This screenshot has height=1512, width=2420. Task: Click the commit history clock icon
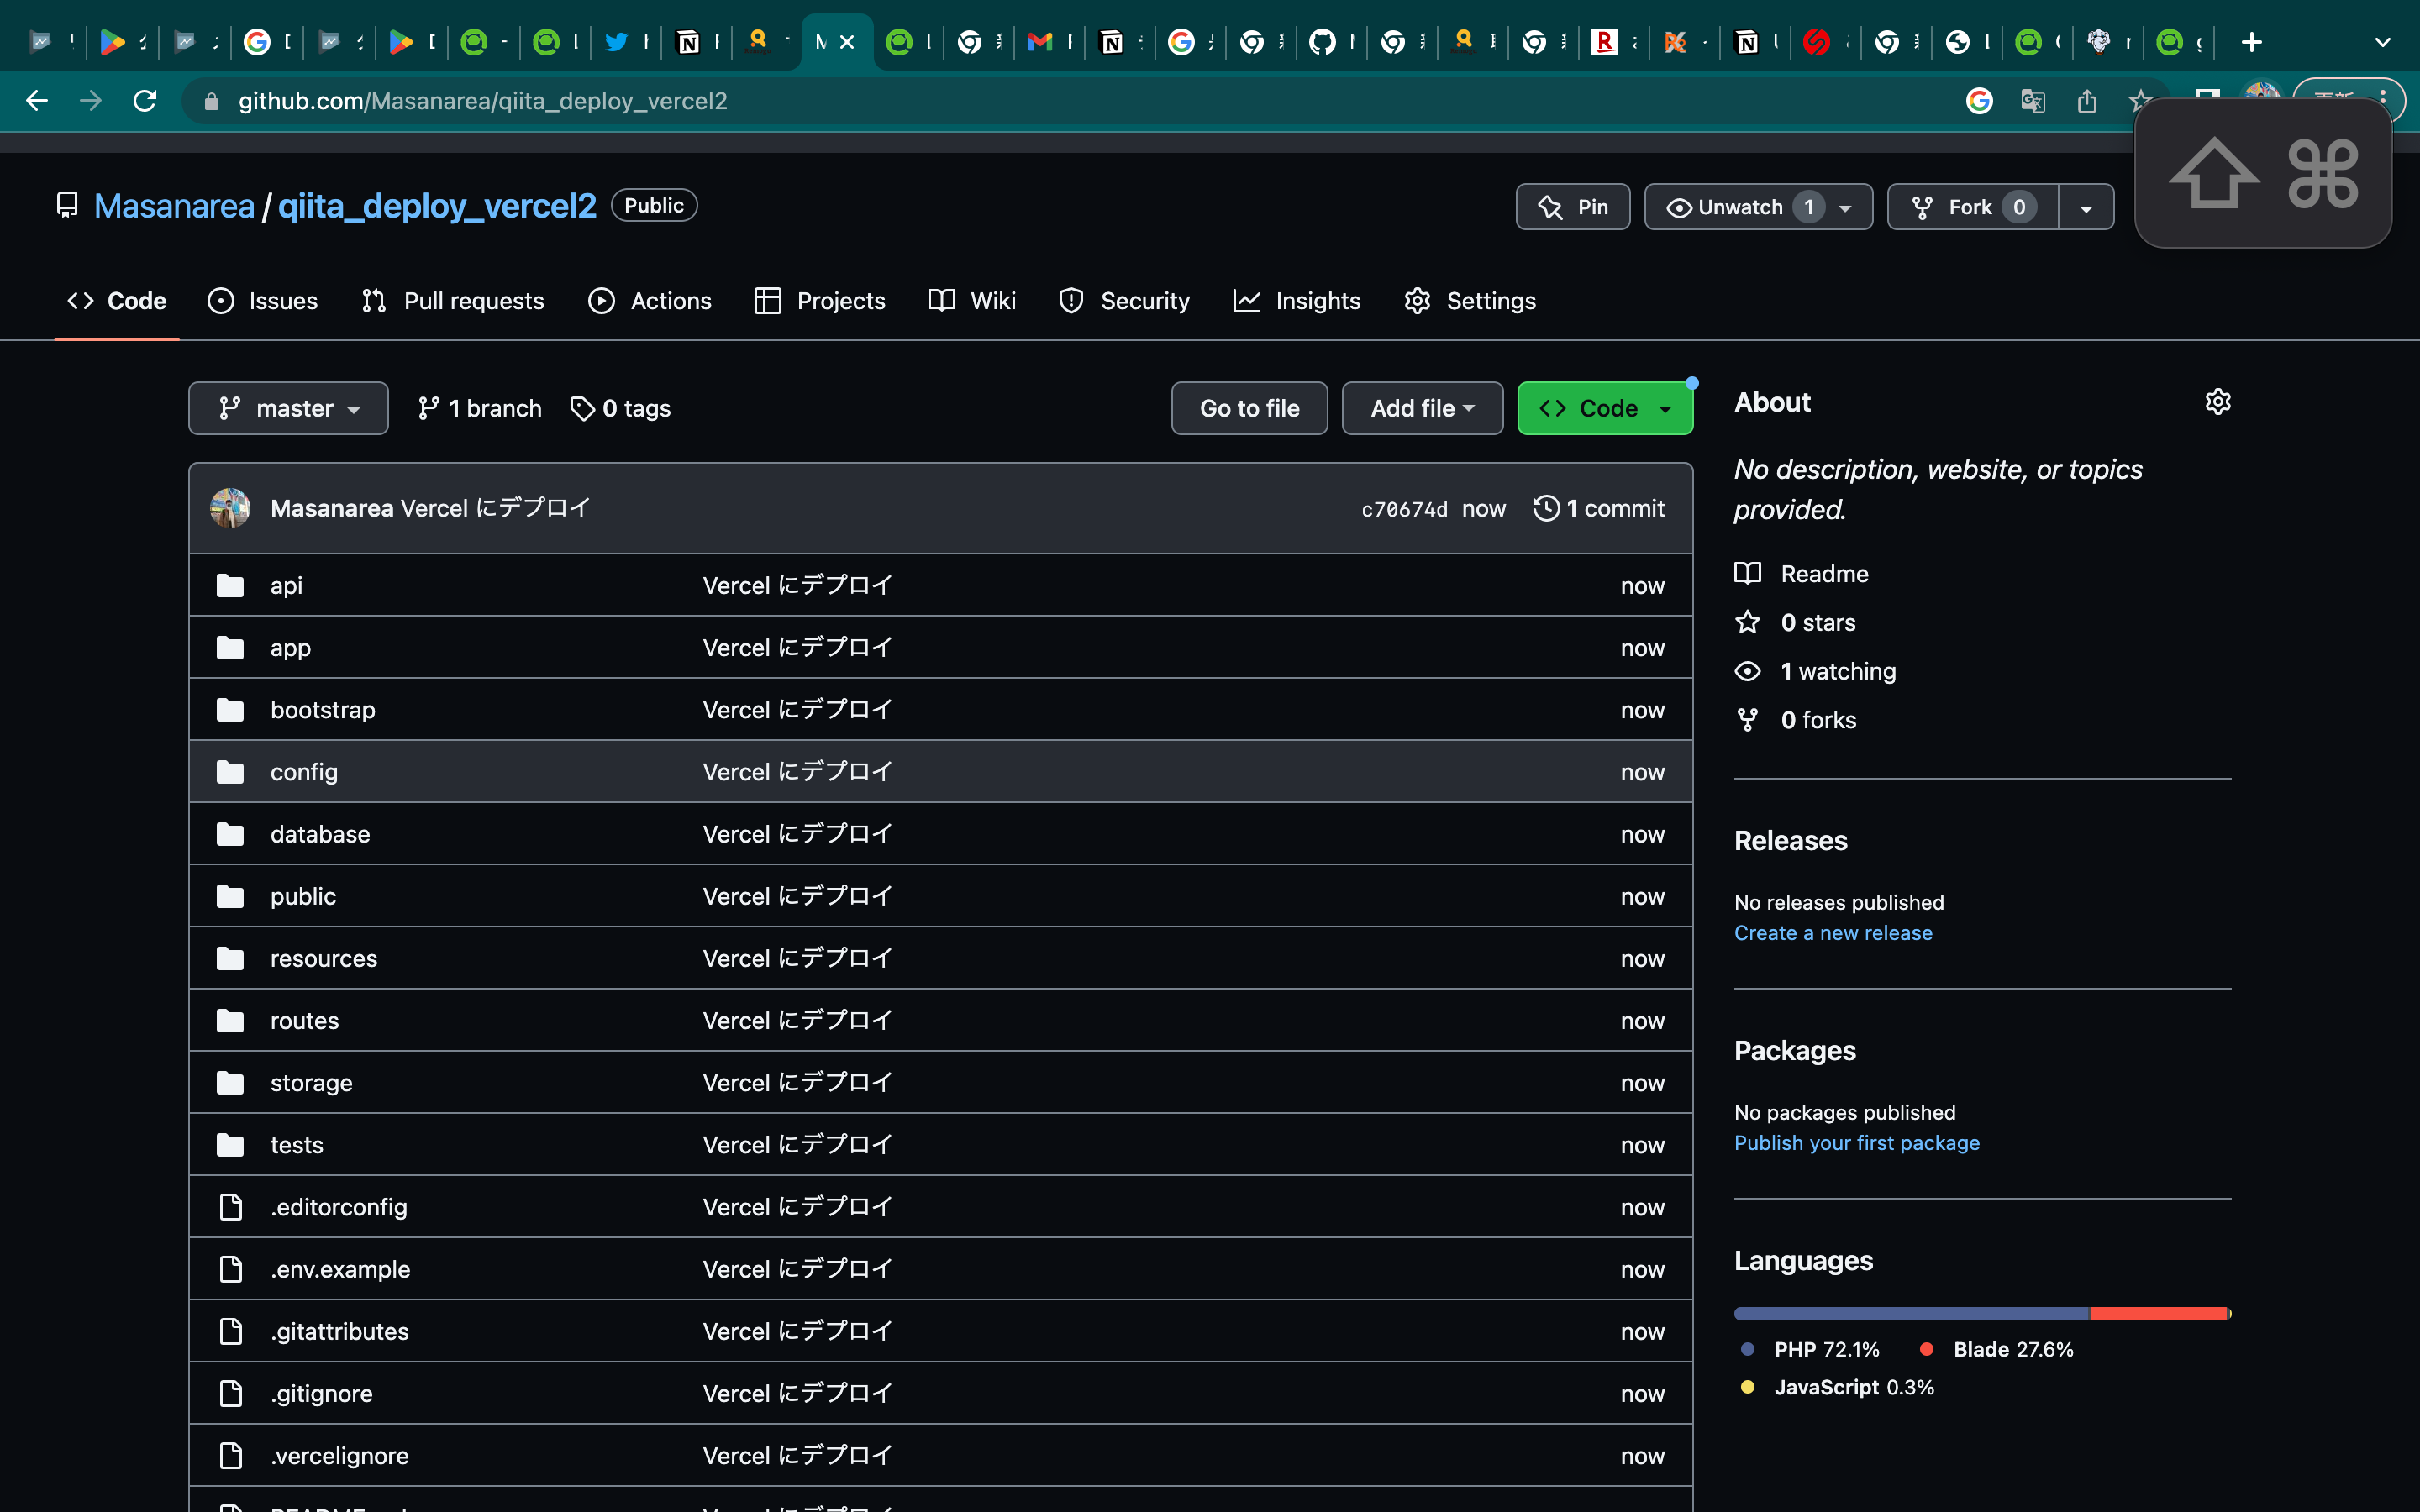click(x=1546, y=508)
